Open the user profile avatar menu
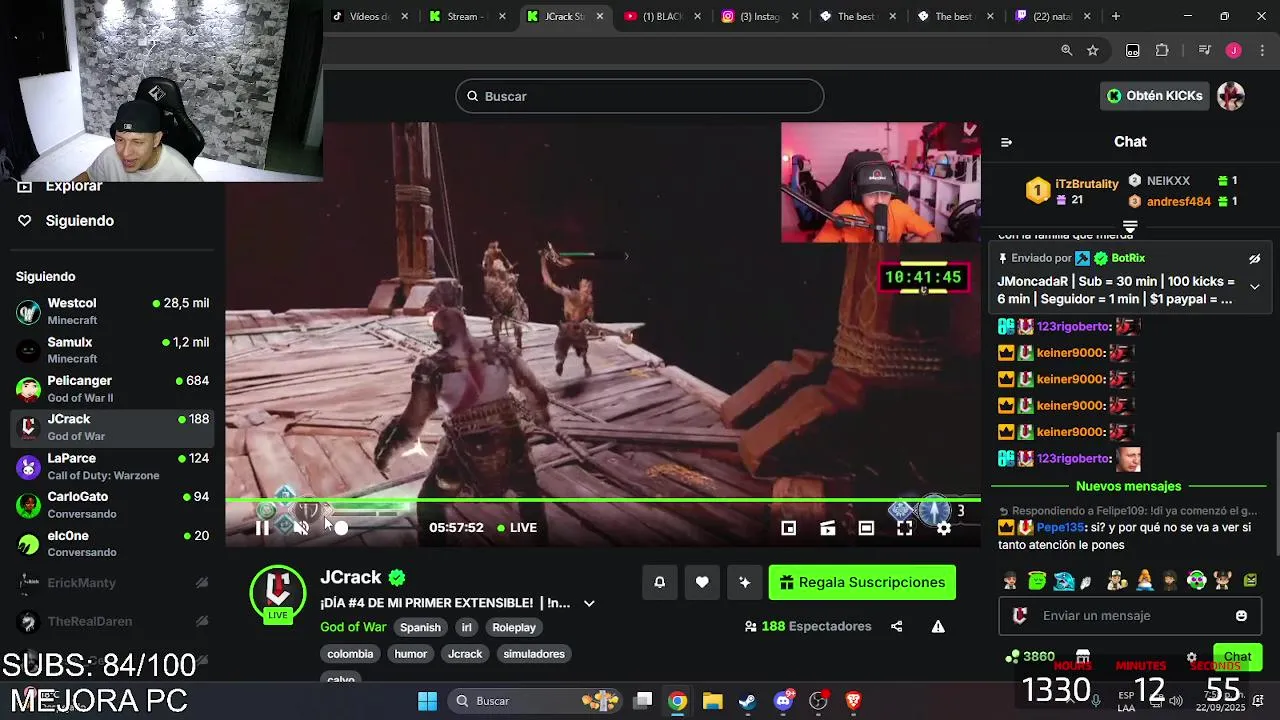The image size is (1280, 720). [x=1231, y=96]
